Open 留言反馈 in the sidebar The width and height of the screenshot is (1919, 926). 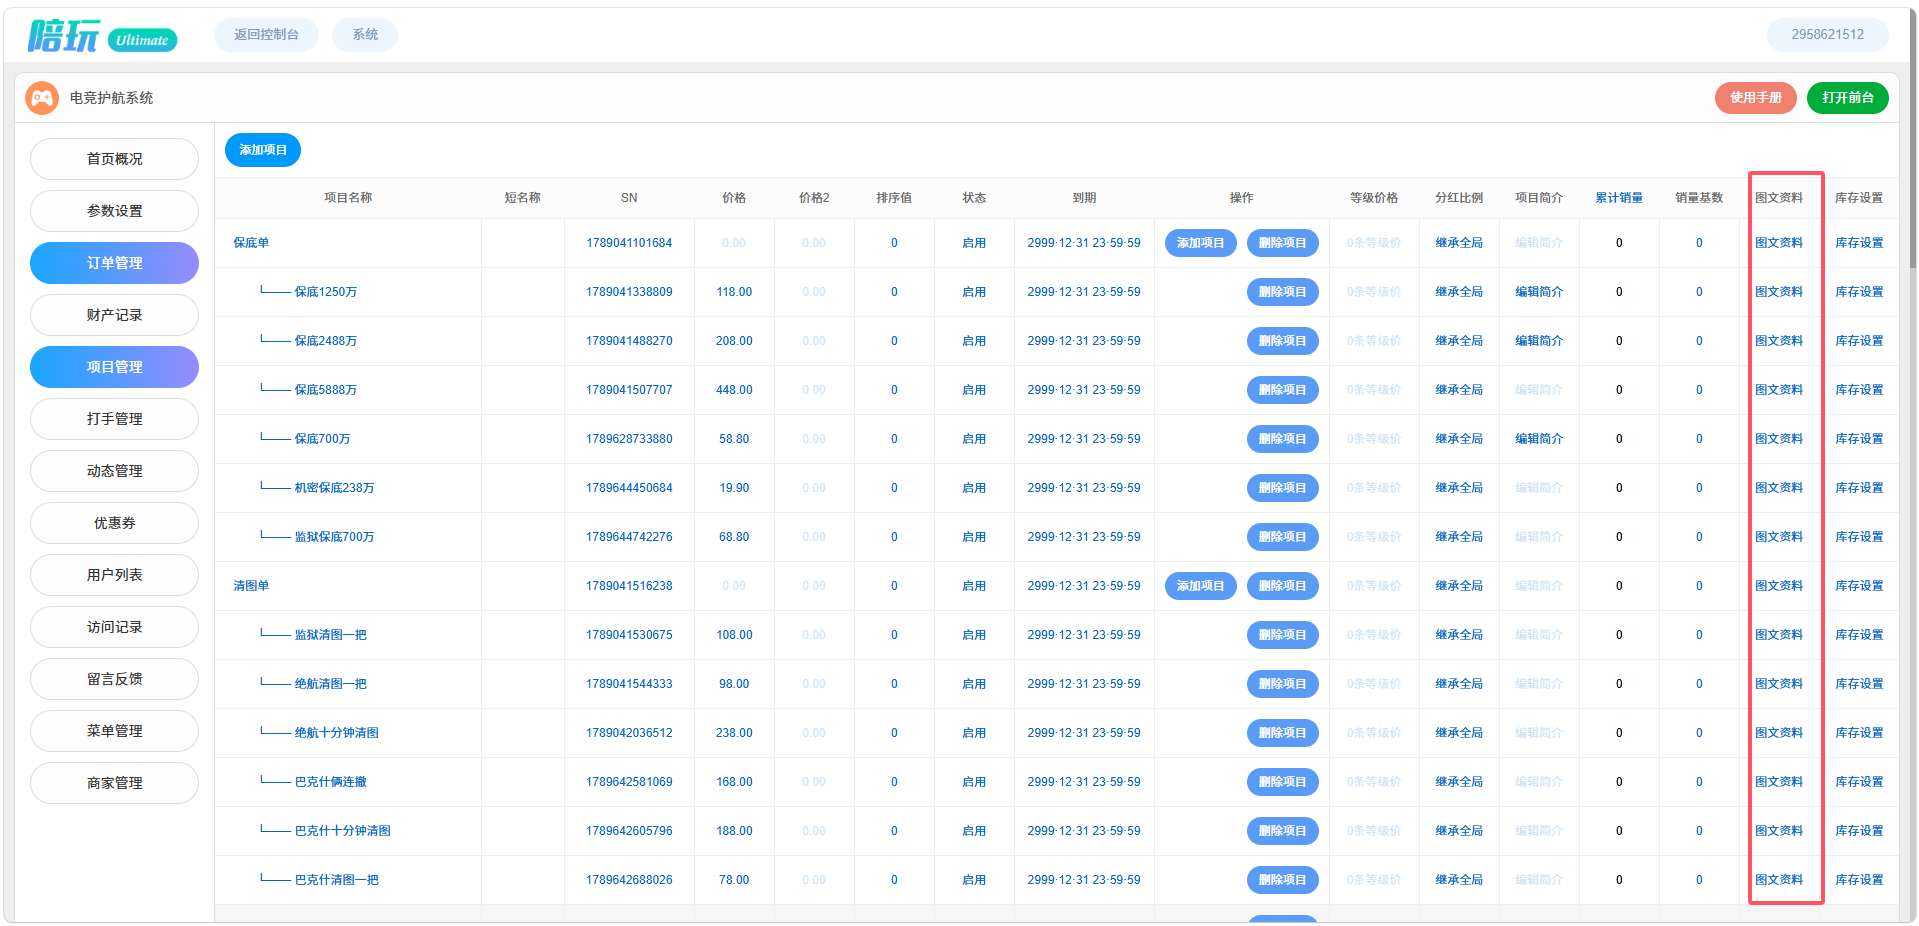coord(114,679)
